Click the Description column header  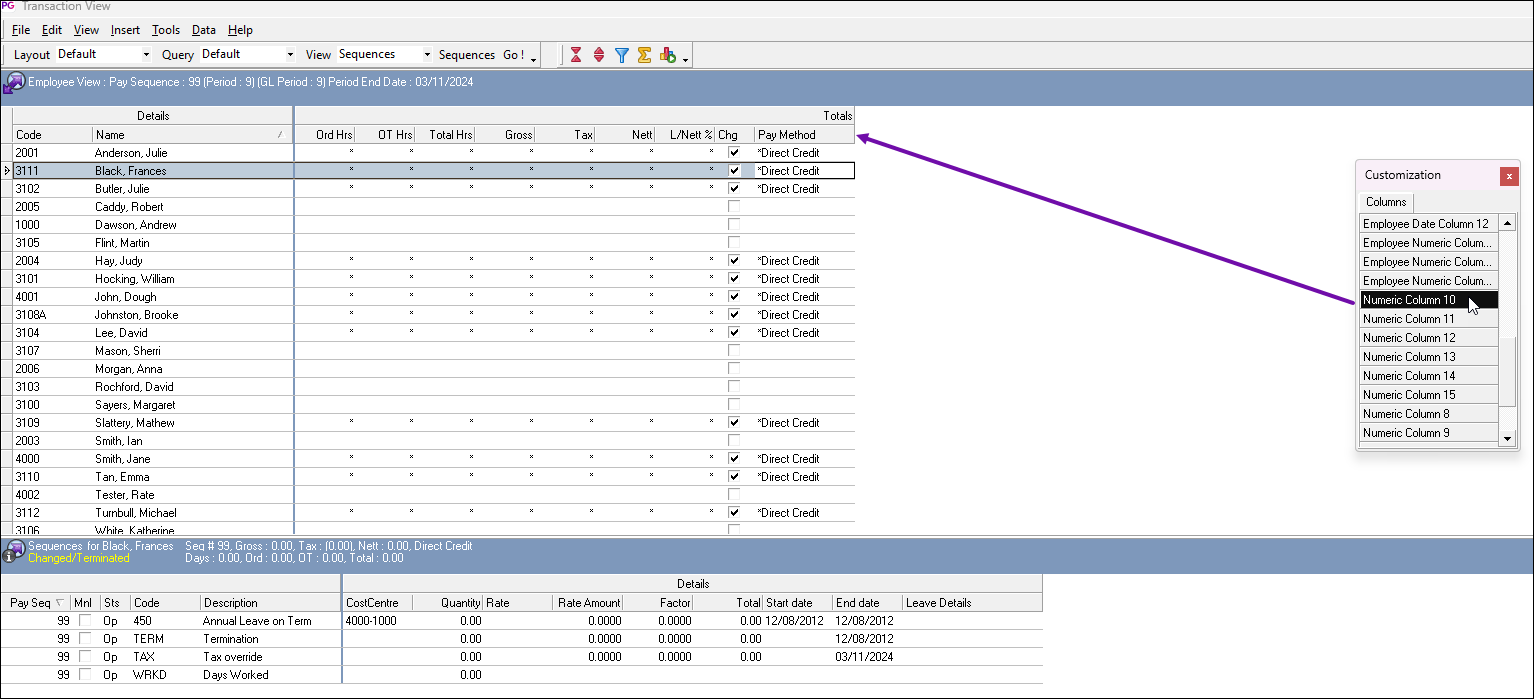[270, 603]
